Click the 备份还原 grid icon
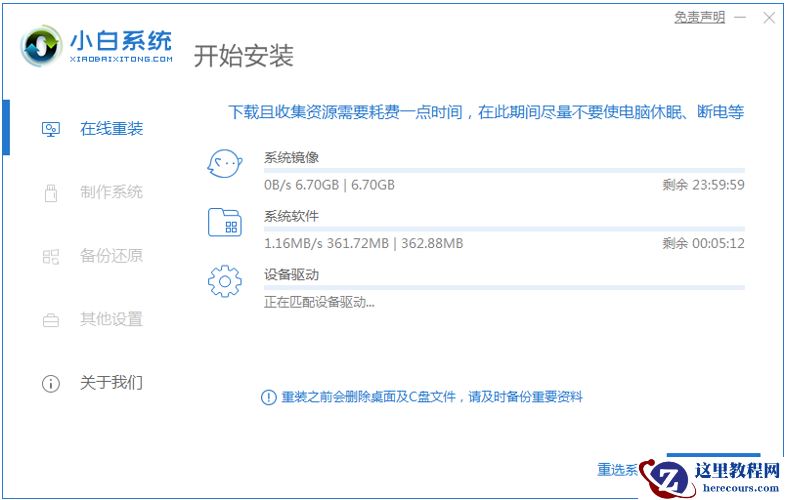 (51, 257)
